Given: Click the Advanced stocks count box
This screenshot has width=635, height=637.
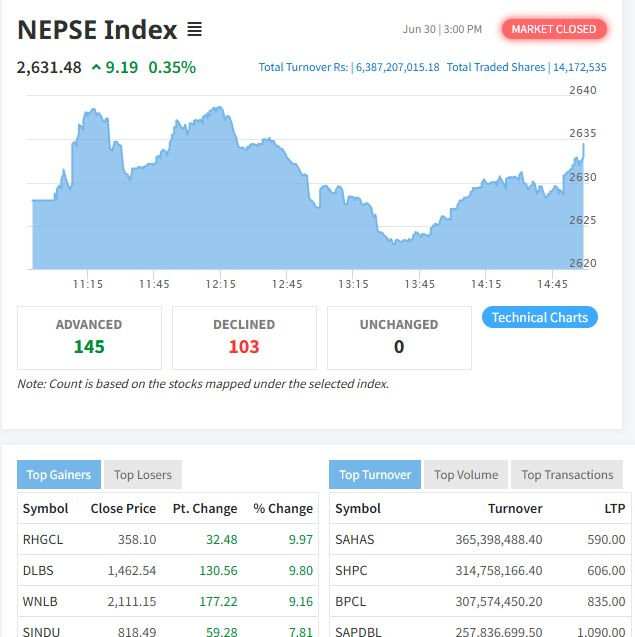Looking at the screenshot, I should [x=89, y=337].
